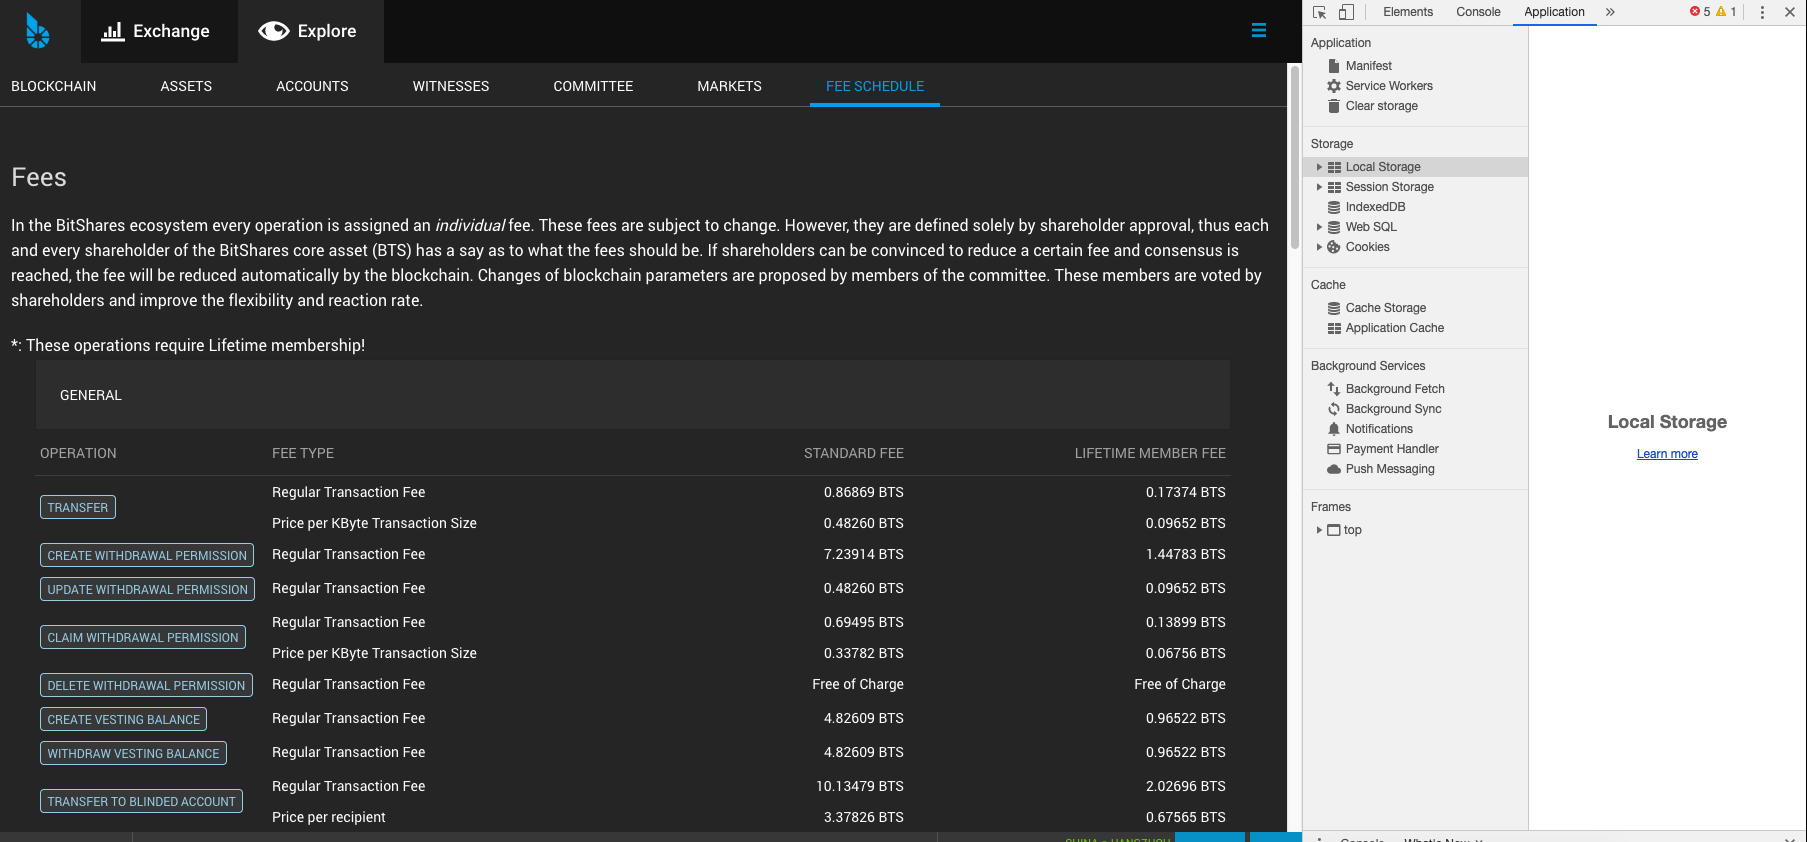The height and width of the screenshot is (842, 1807).
Task: Open the Blockchain explorer tab
Action: [x=54, y=86]
